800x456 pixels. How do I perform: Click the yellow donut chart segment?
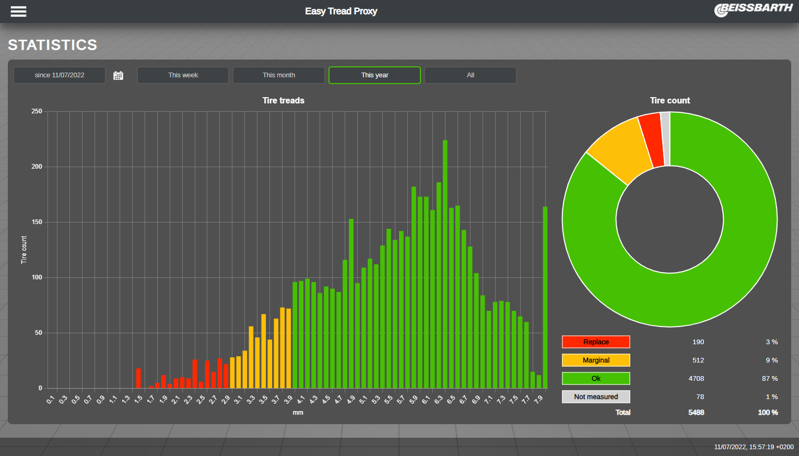pyautogui.click(x=615, y=148)
